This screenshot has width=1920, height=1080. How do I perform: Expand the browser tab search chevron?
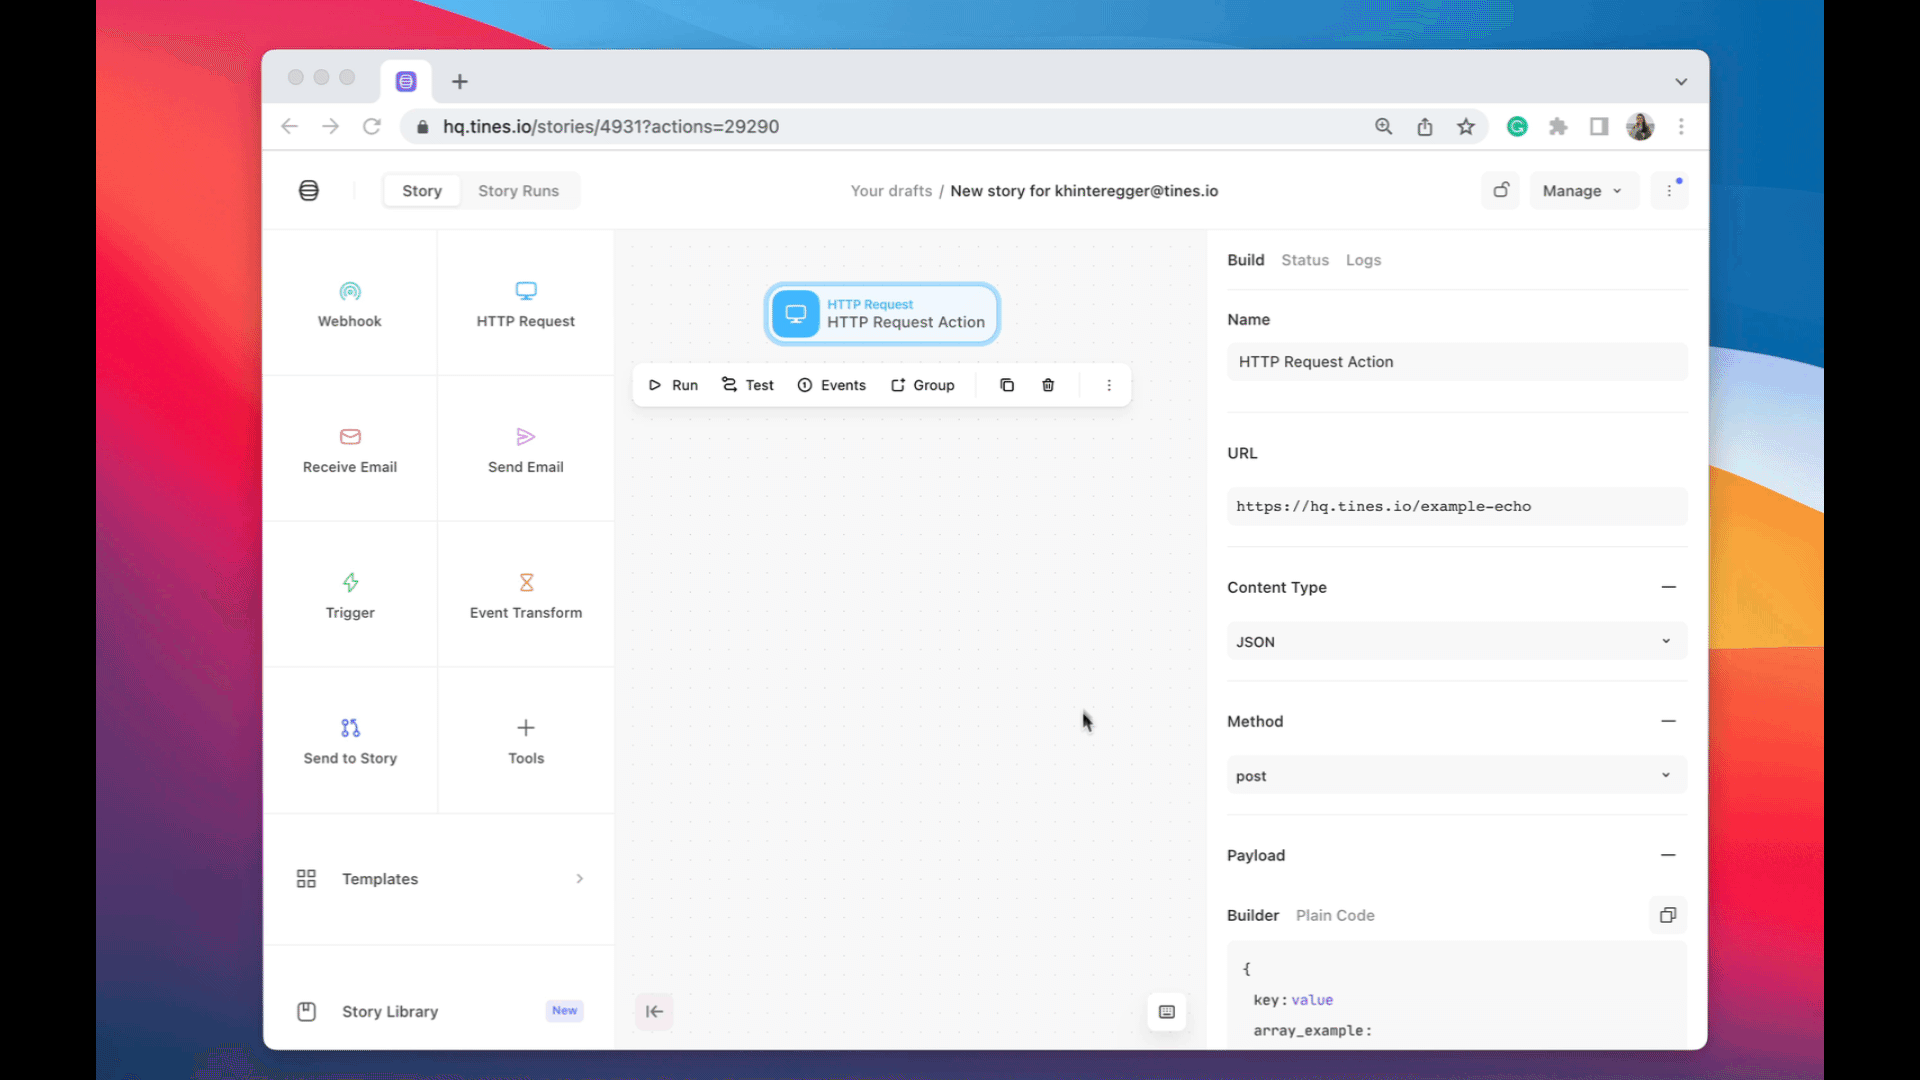coord(1681,82)
